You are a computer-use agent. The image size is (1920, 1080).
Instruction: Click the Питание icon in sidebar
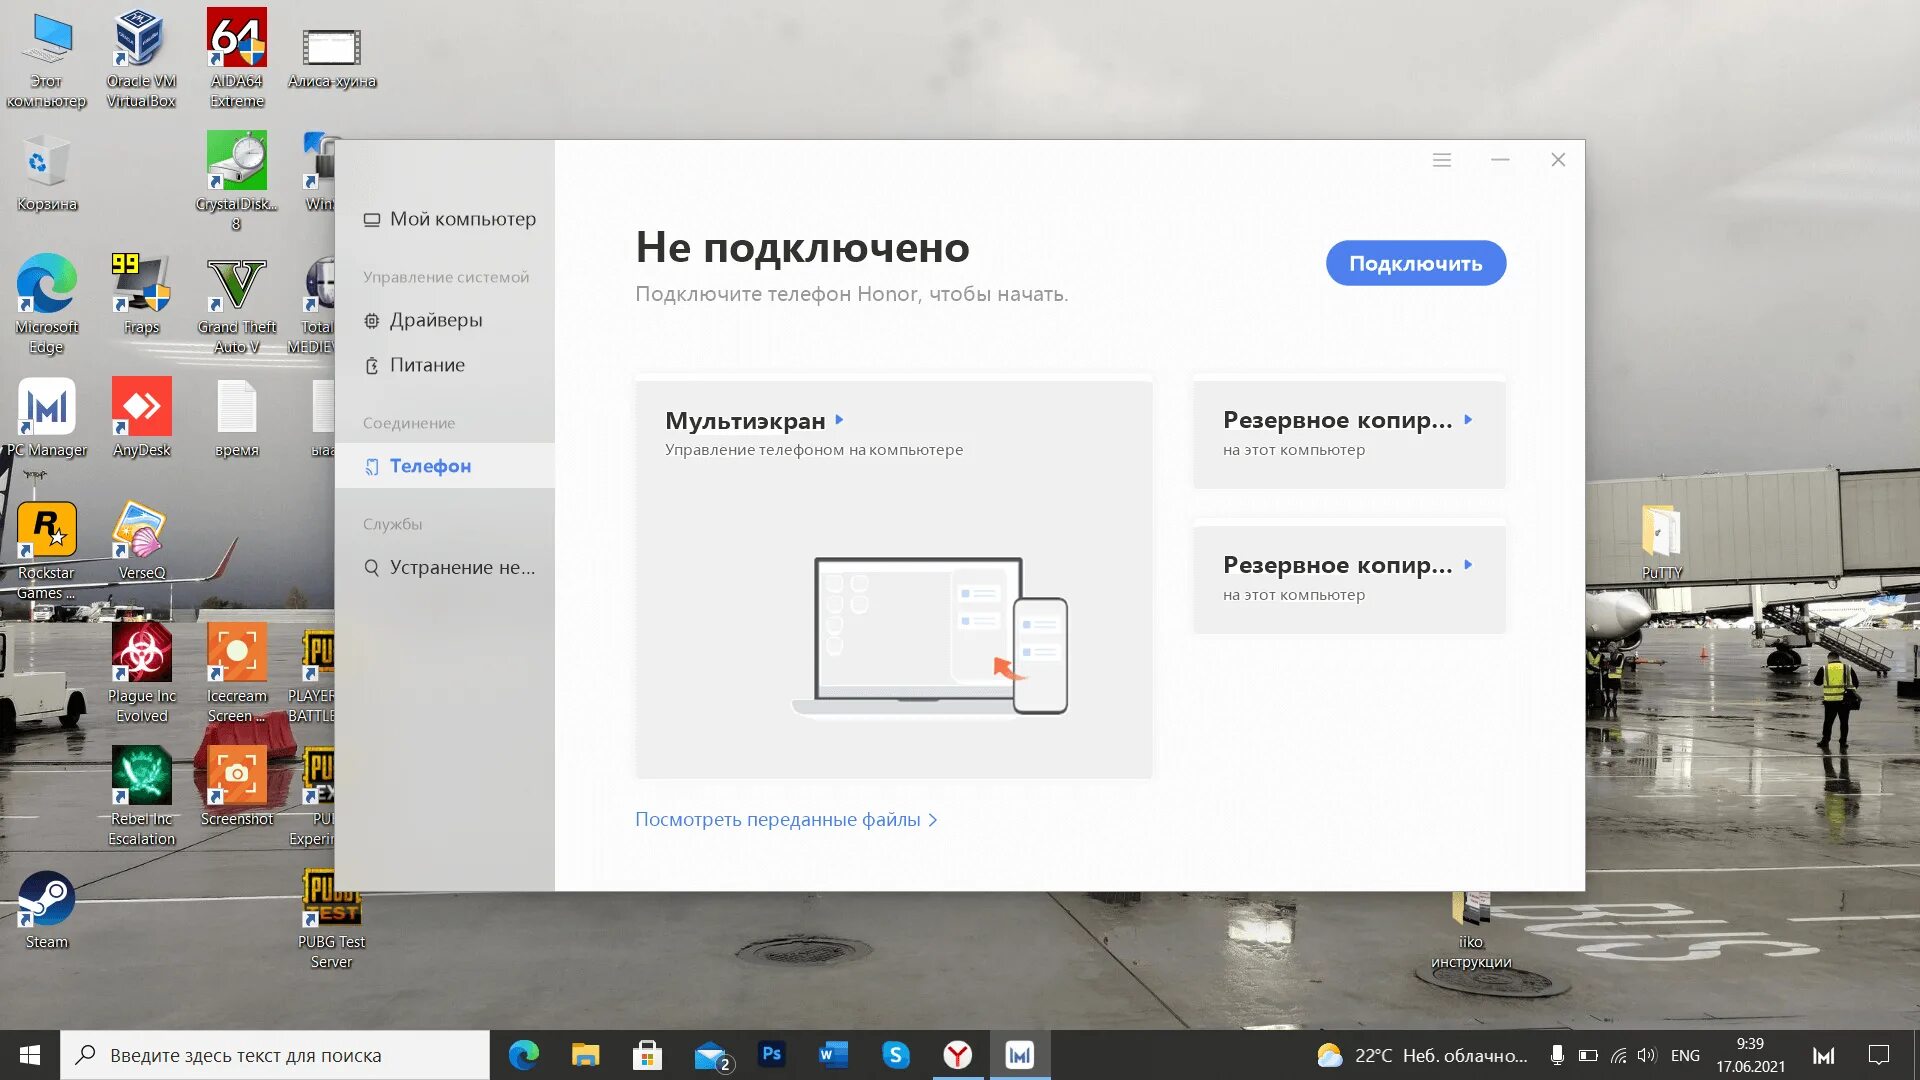coord(372,364)
